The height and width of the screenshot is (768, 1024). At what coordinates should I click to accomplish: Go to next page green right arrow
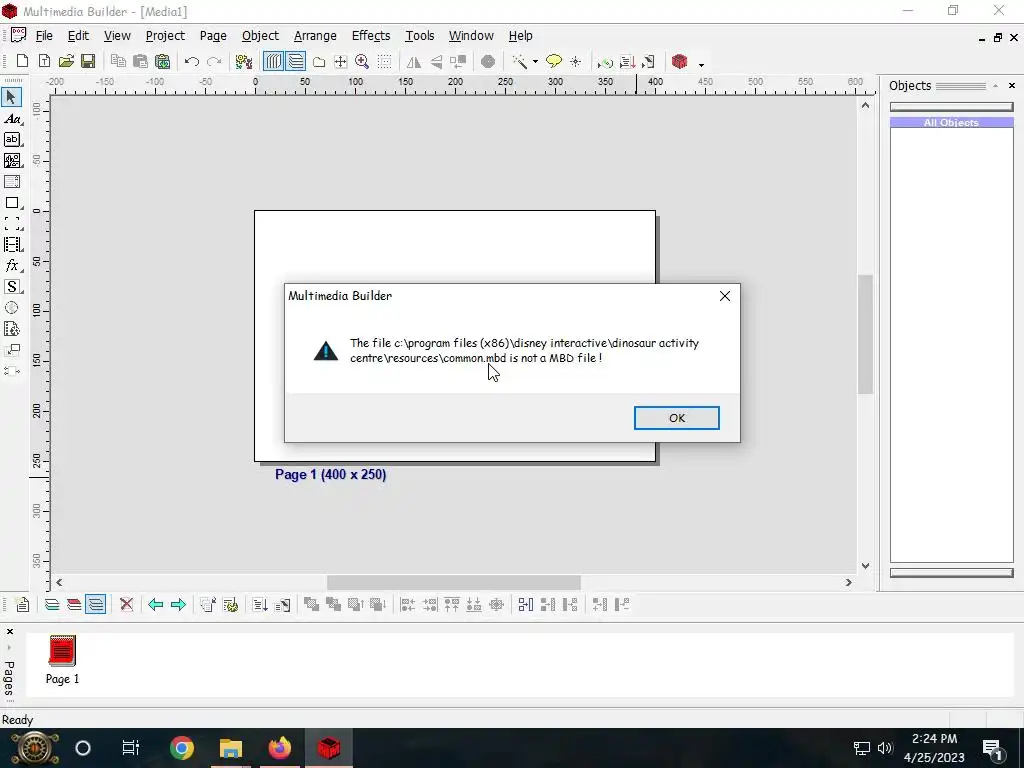[178, 605]
